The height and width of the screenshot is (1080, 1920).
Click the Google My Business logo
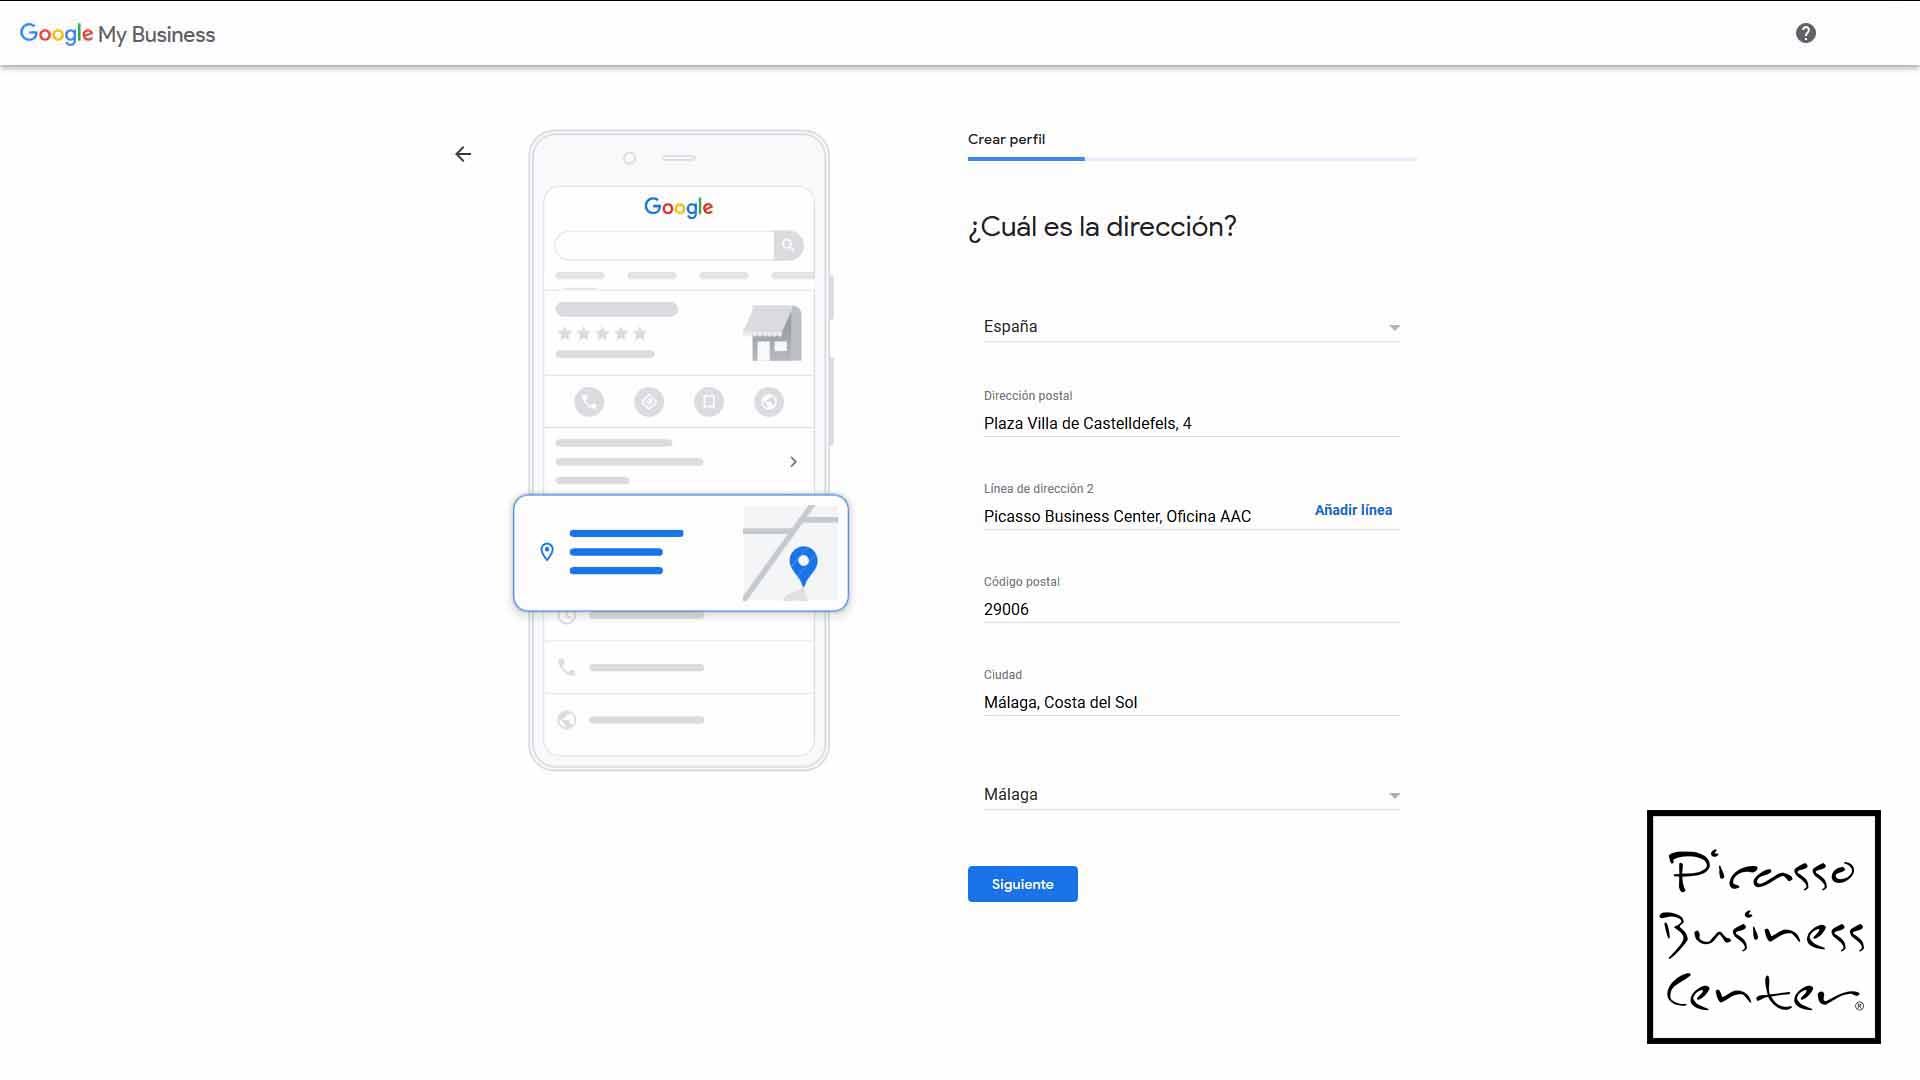[117, 33]
